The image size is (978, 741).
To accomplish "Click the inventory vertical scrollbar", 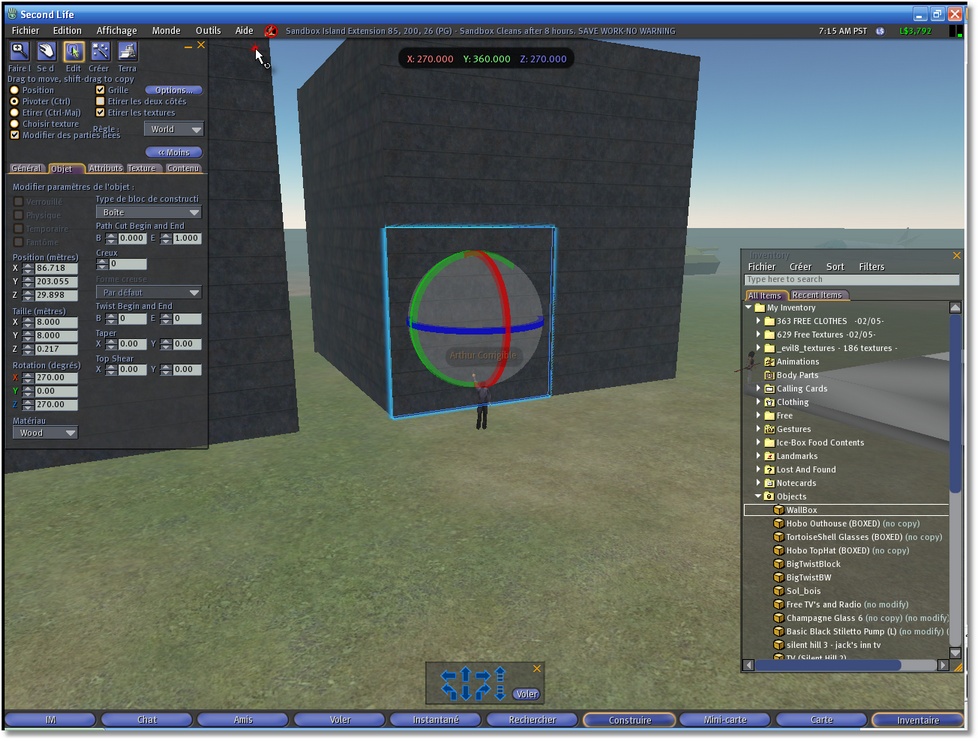I will [x=955, y=402].
